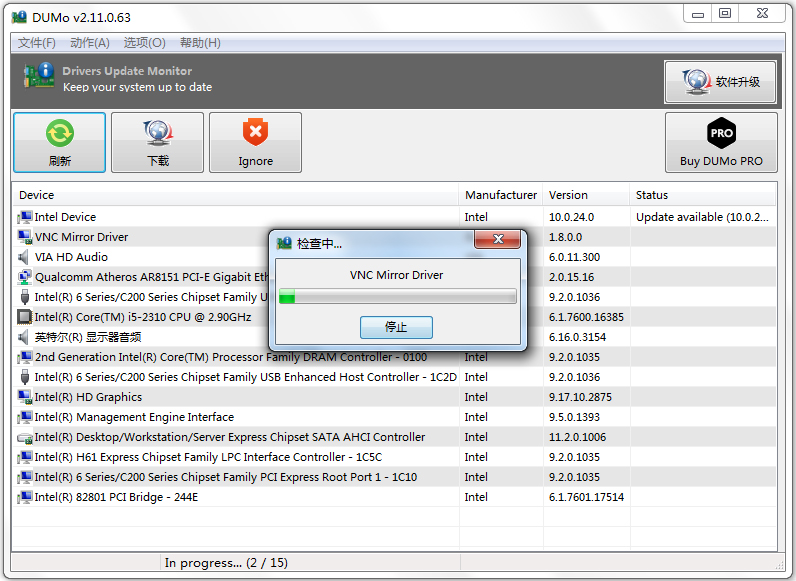Click the SATA AHCI Controller drive icon
This screenshot has width=796, height=581.
24,437
